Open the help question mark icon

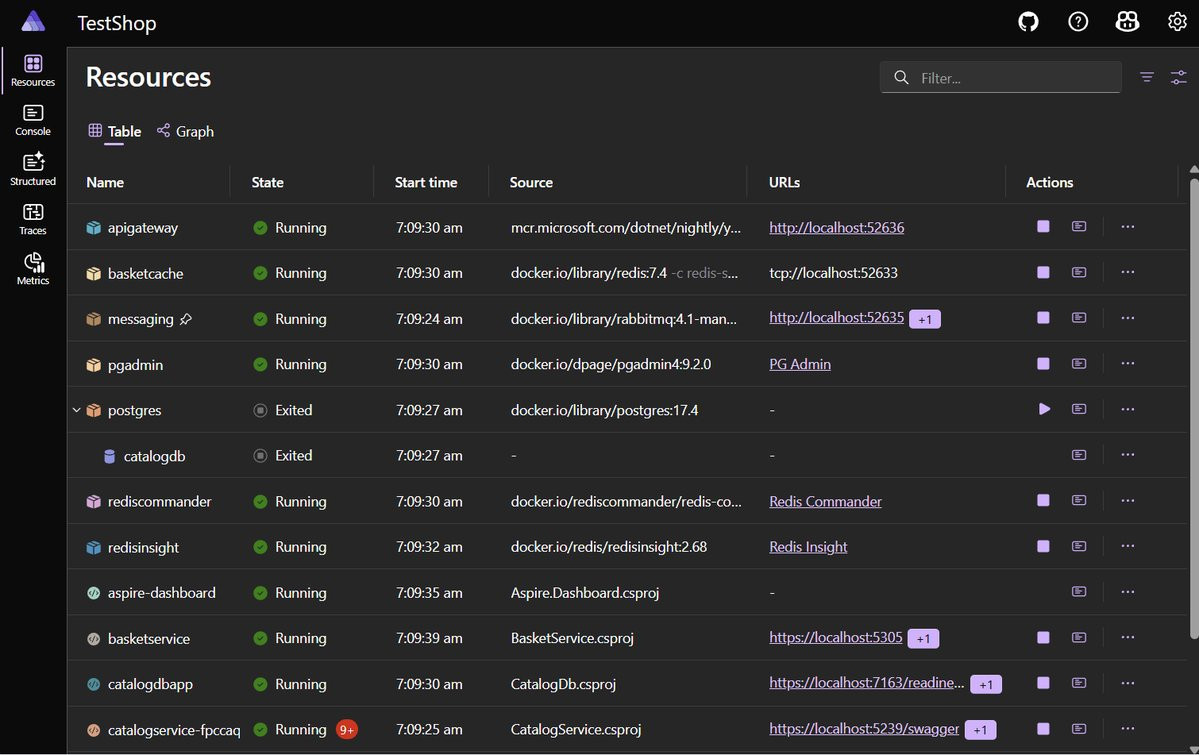coord(1078,22)
